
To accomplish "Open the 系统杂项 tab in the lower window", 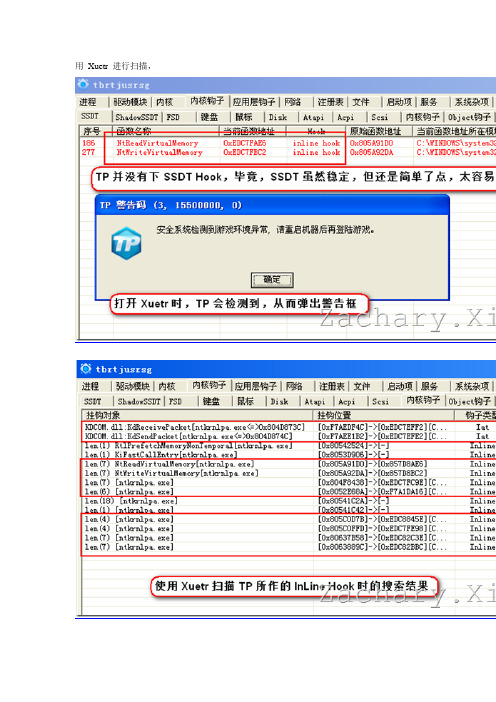I will [x=472, y=386].
